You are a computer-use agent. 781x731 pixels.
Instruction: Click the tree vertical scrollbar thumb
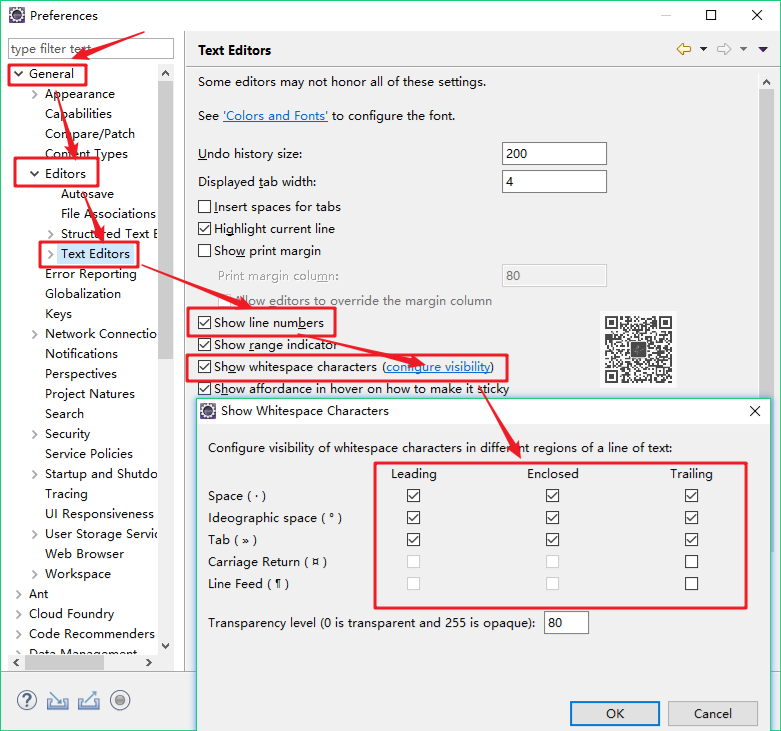point(165,219)
